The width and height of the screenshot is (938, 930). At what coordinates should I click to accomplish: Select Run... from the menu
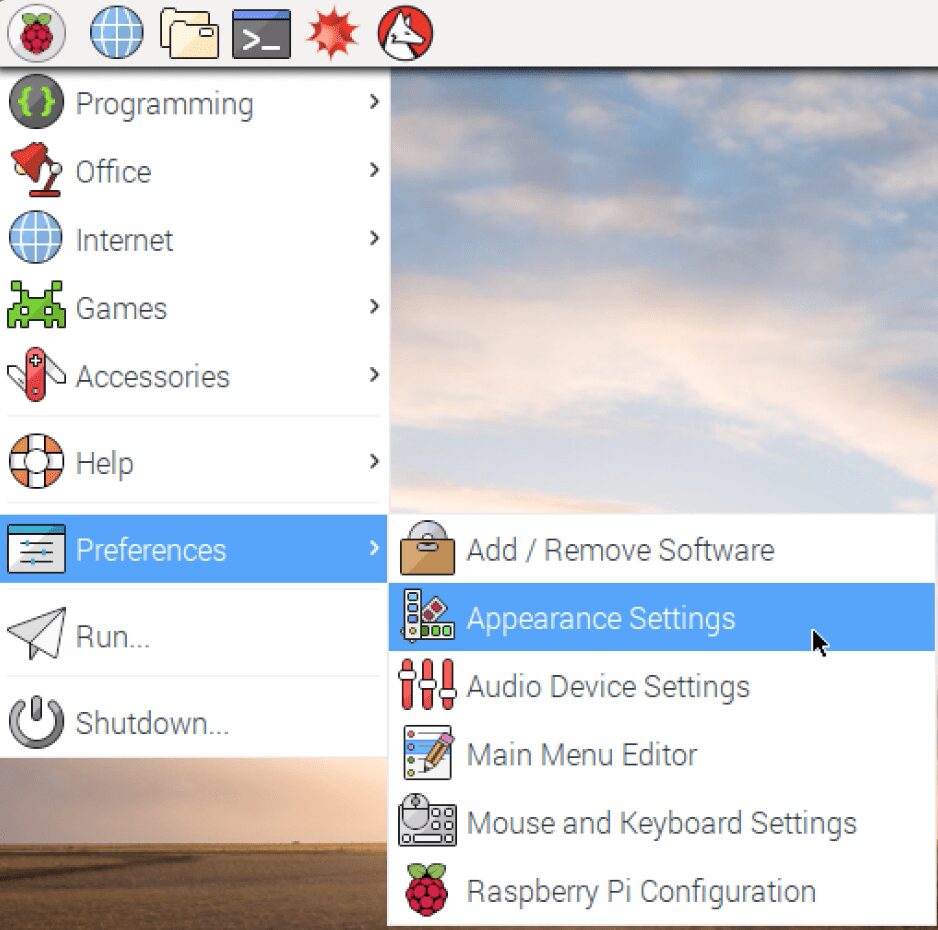click(110, 637)
